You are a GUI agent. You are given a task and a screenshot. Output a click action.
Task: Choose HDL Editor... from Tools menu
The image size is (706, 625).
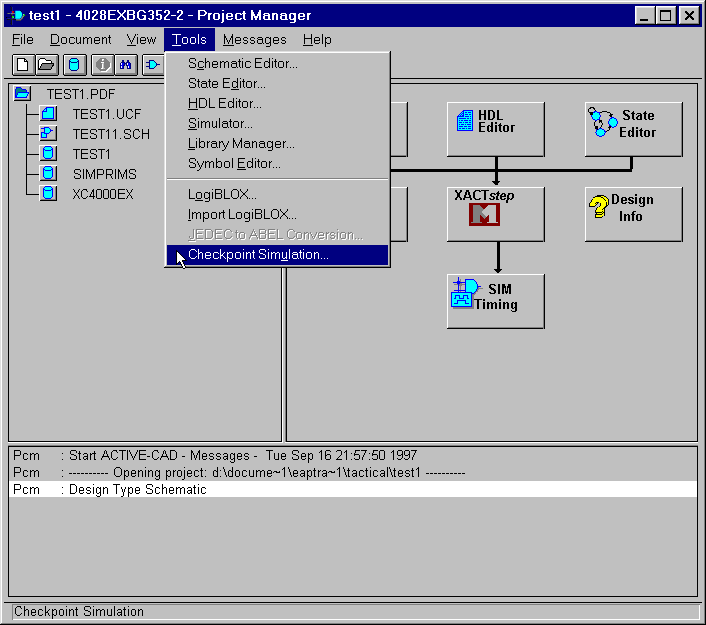[277, 103]
